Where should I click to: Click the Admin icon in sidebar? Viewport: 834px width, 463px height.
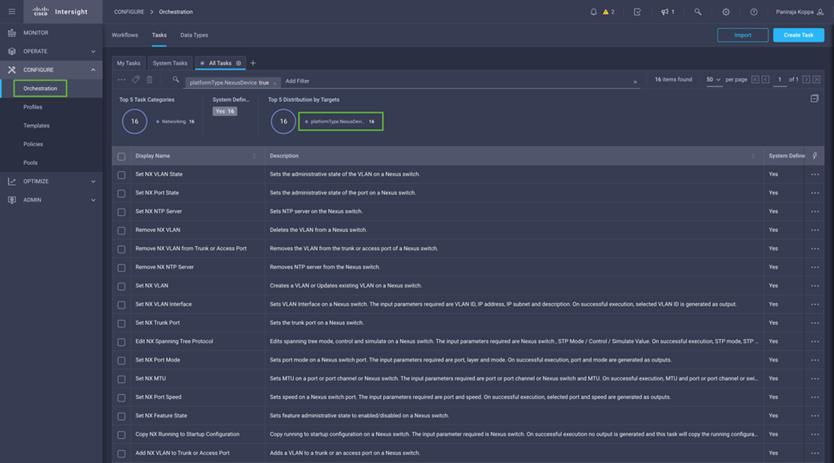[x=12, y=200]
